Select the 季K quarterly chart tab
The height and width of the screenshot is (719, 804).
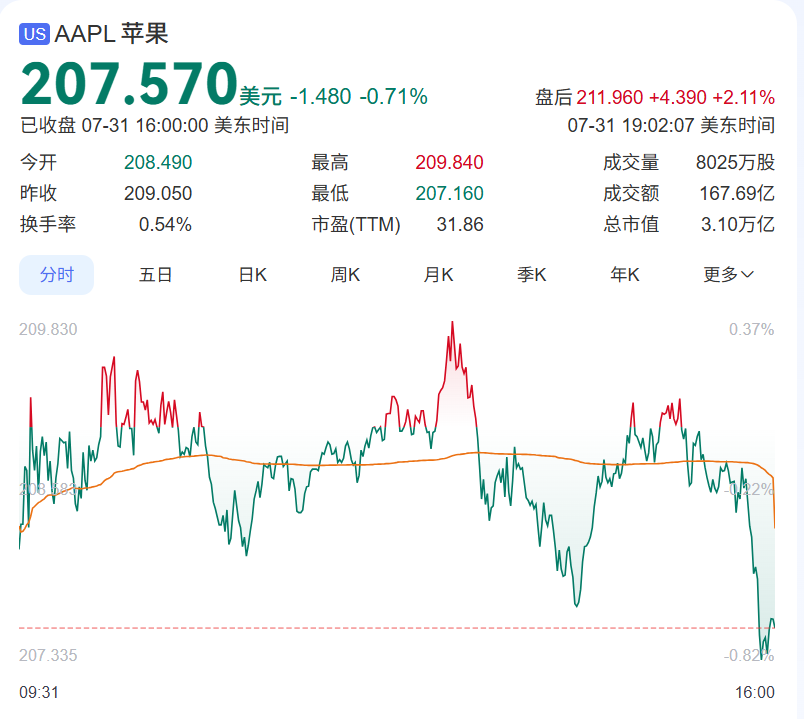click(532, 275)
